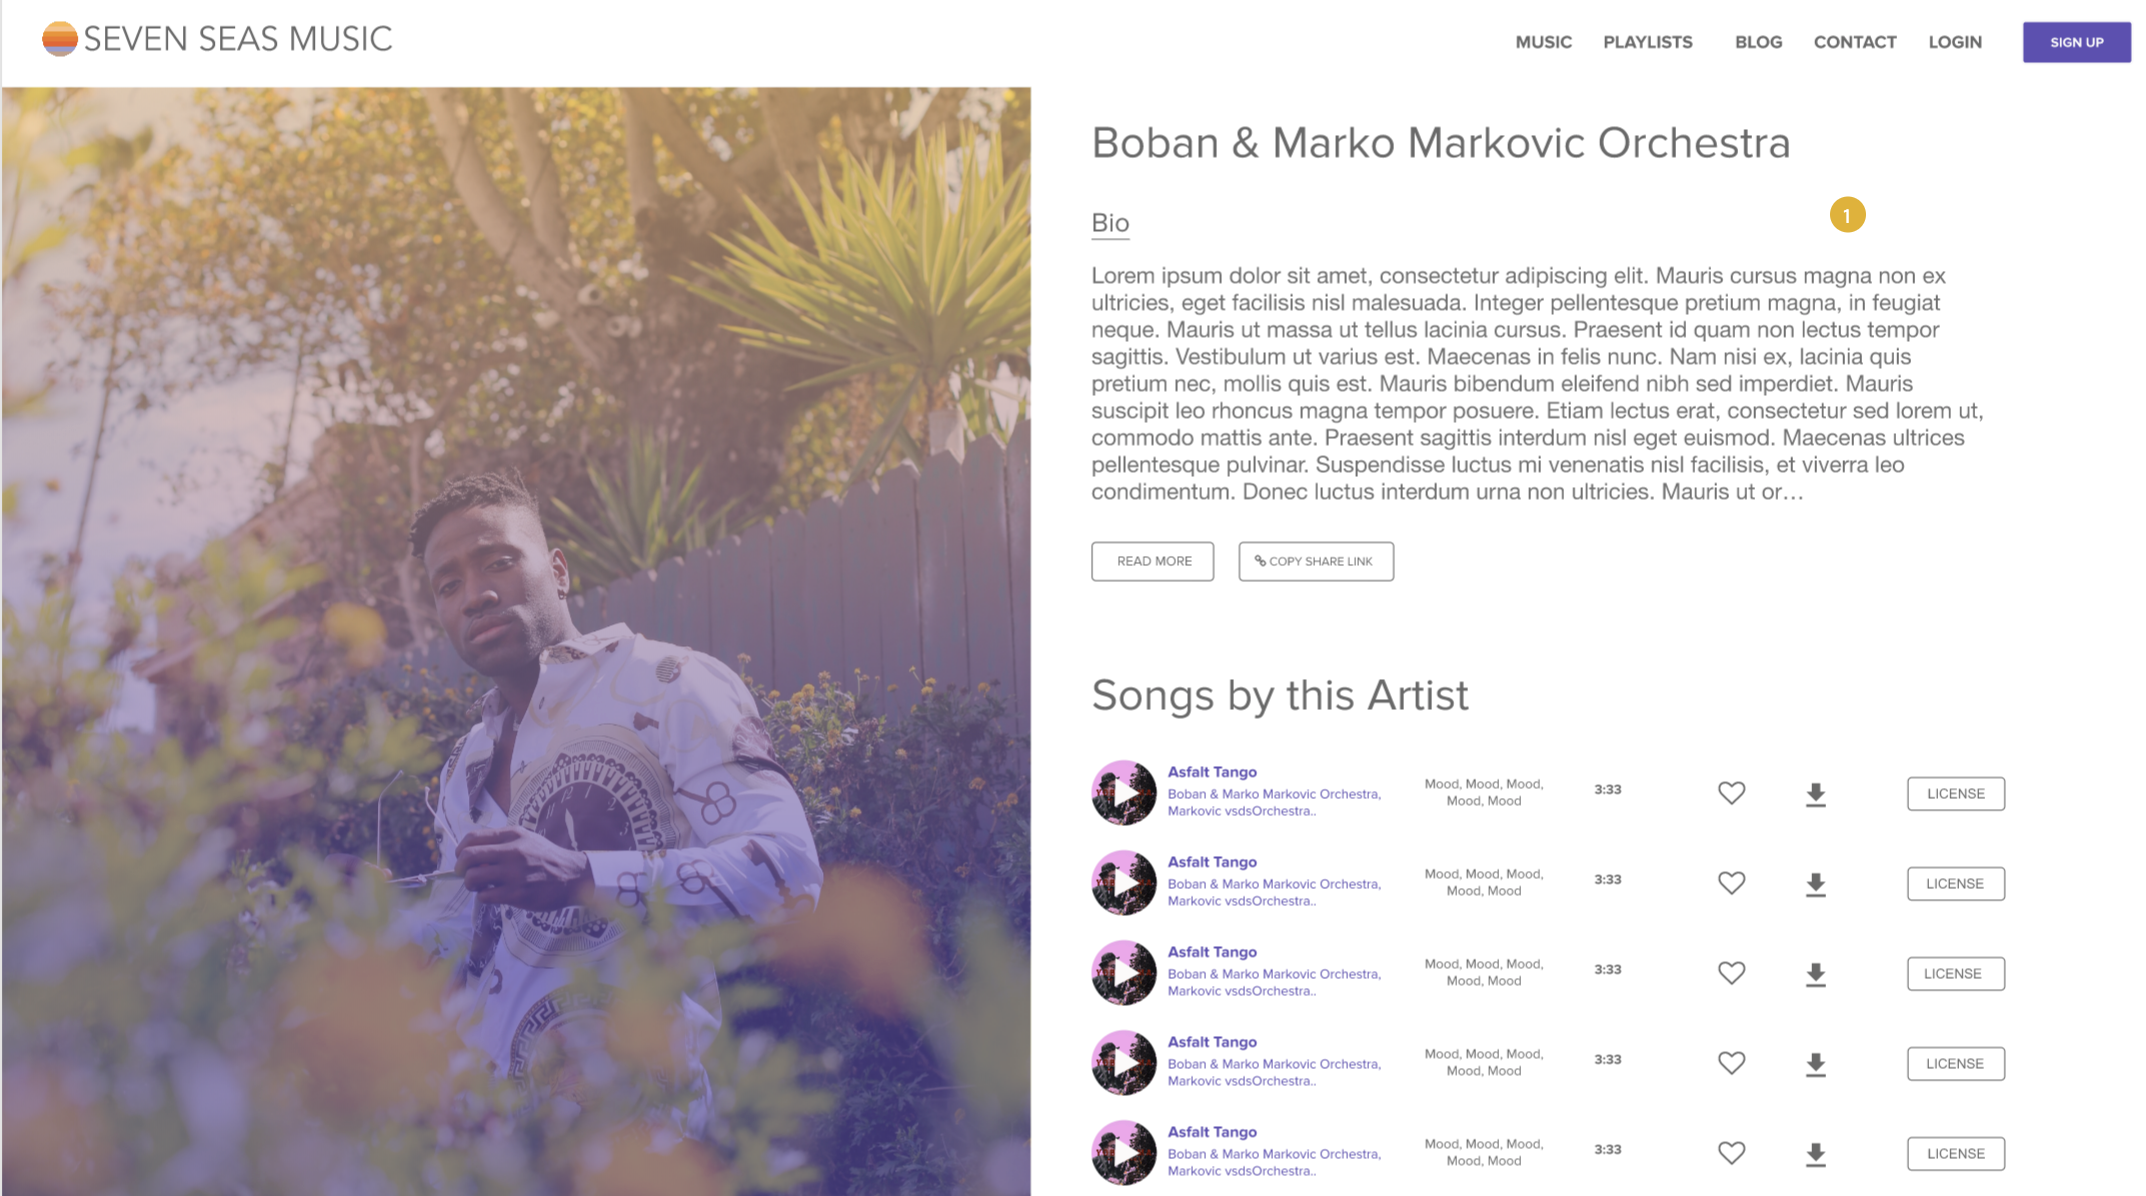
Task: Open artist link under fourth song title
Action: [x=1274, y=1072]
